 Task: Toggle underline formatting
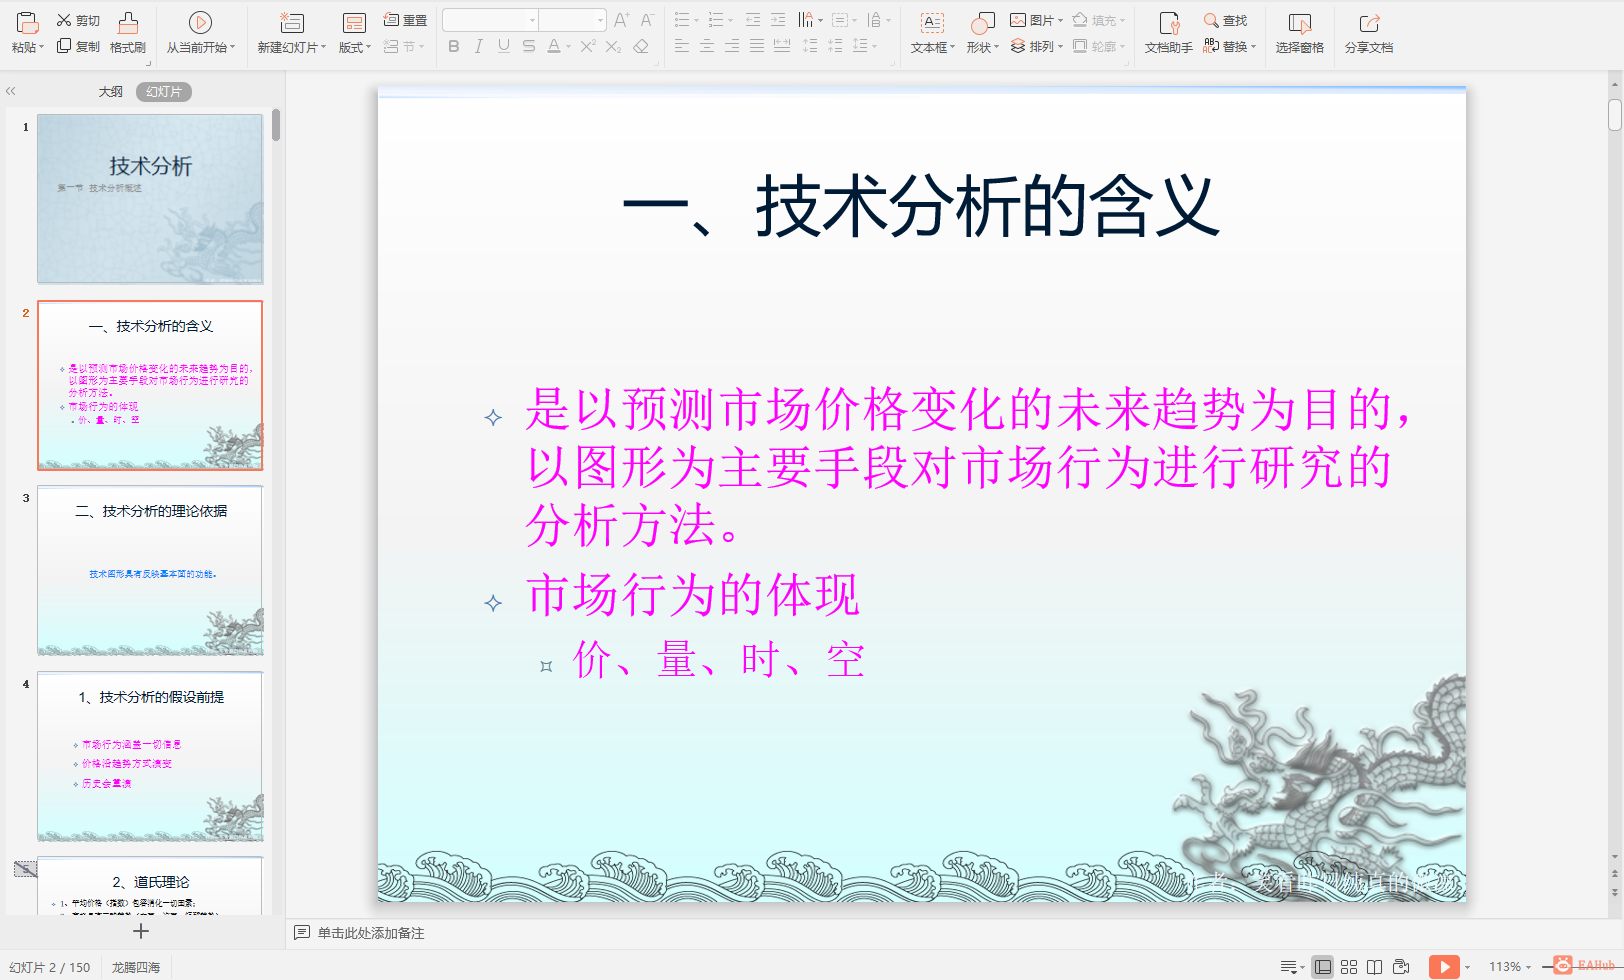503,46
